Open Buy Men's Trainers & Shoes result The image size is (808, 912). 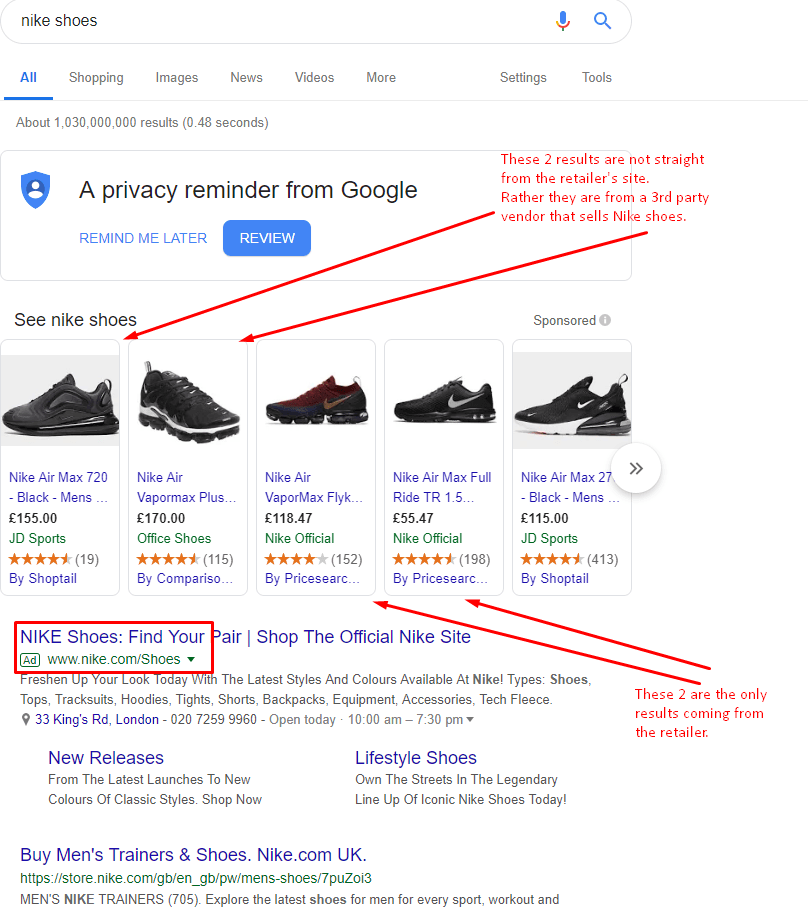(x=194, y=855)
